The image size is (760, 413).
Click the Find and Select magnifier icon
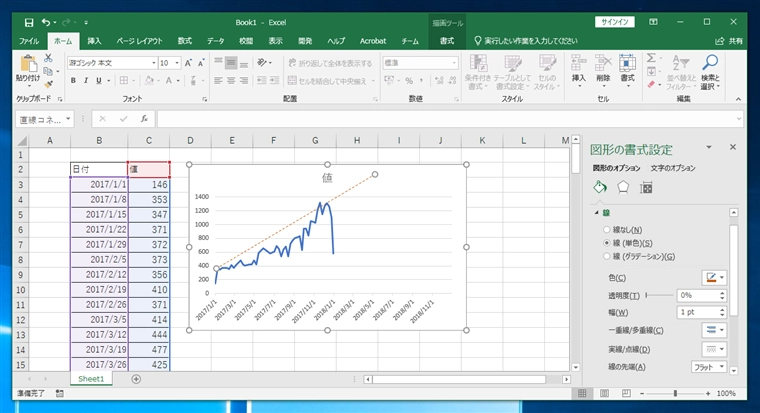click(710, 73)
